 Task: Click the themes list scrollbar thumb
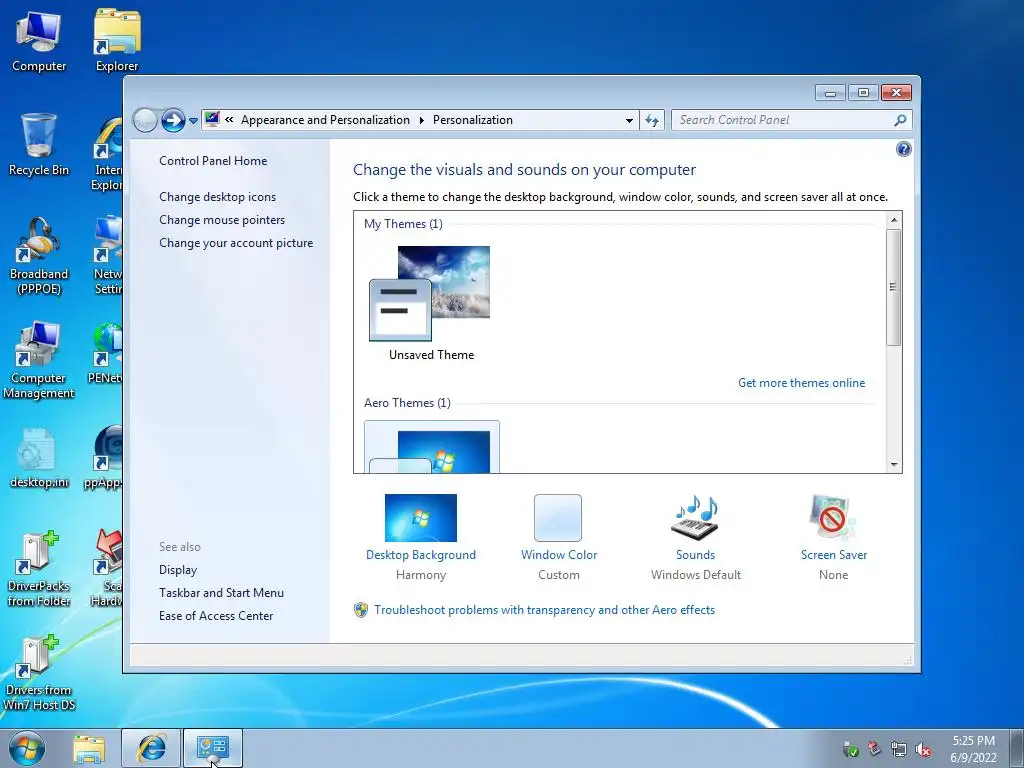click(894, 287)
